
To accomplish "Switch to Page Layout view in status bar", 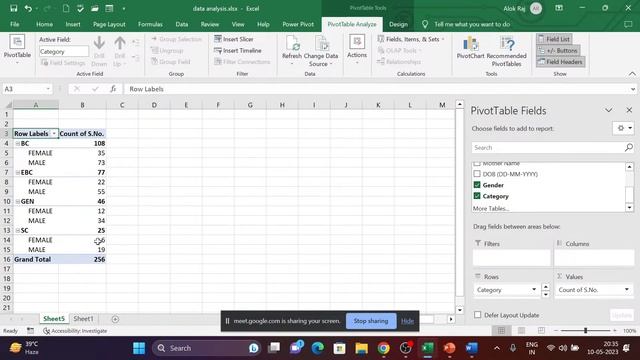I will pos(521,330).
